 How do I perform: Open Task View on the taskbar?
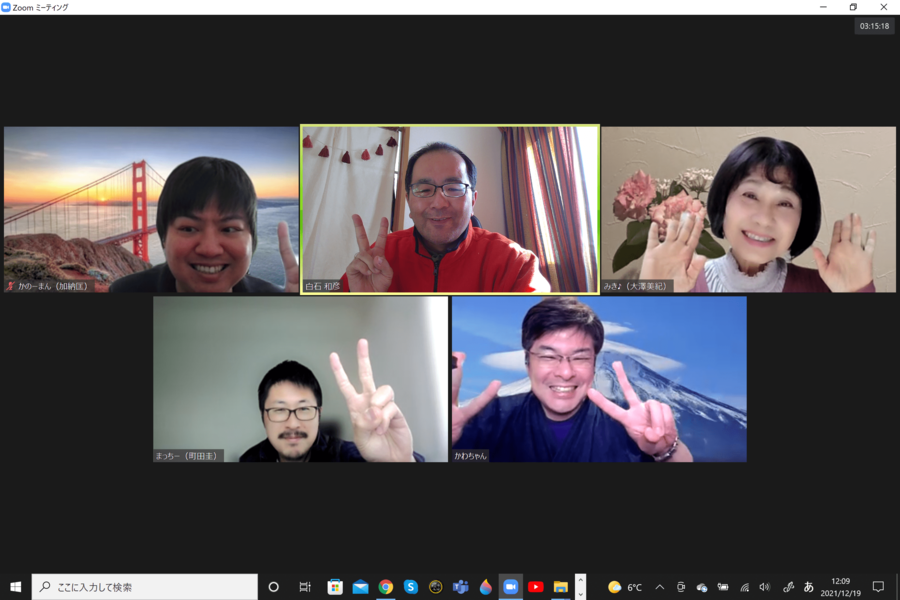305,587
